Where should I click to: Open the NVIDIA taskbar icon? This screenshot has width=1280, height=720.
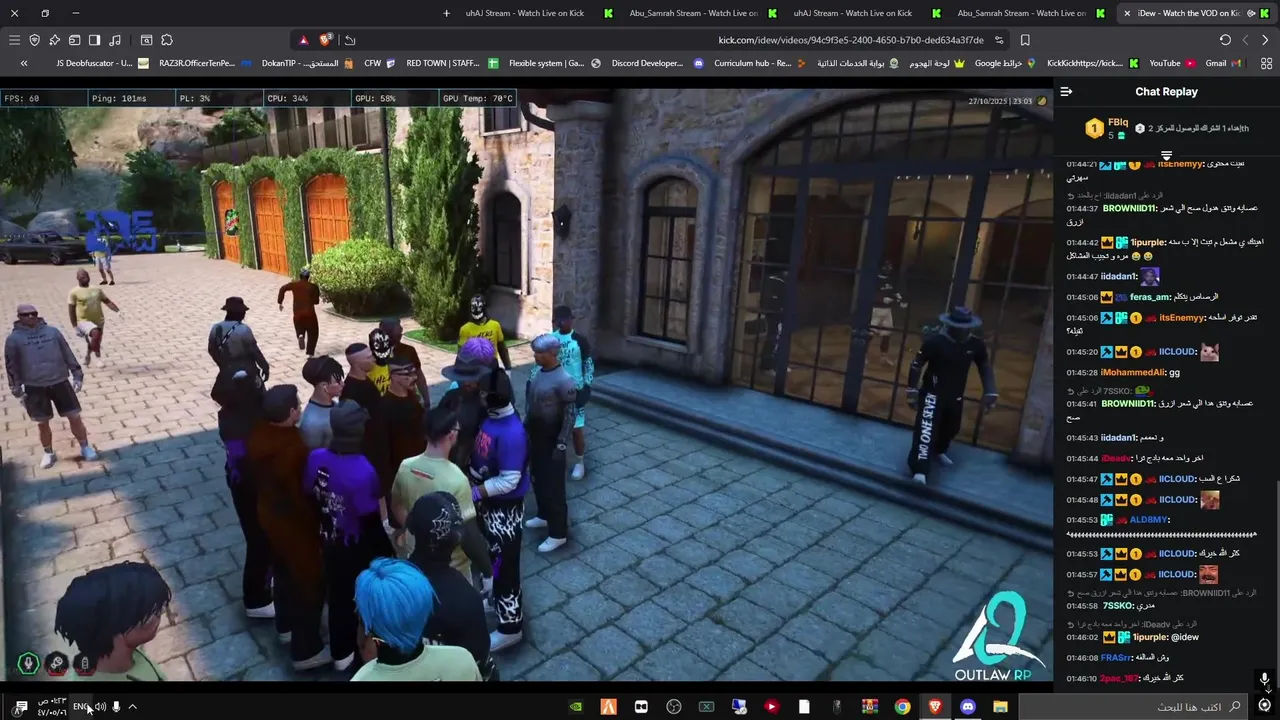coord(576,707)
